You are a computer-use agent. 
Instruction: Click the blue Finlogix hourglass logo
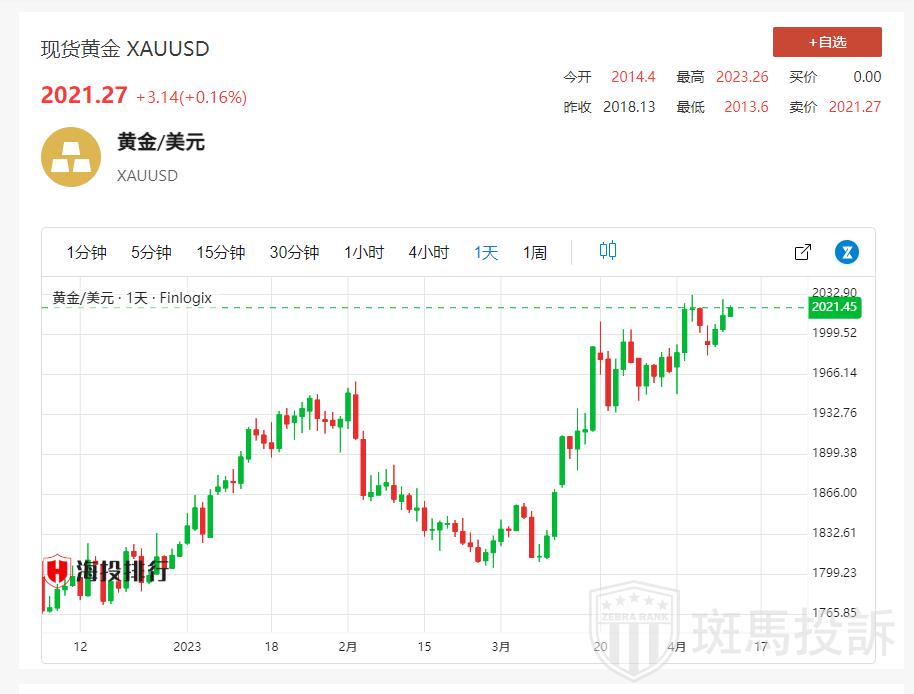[x=847, y=252]
